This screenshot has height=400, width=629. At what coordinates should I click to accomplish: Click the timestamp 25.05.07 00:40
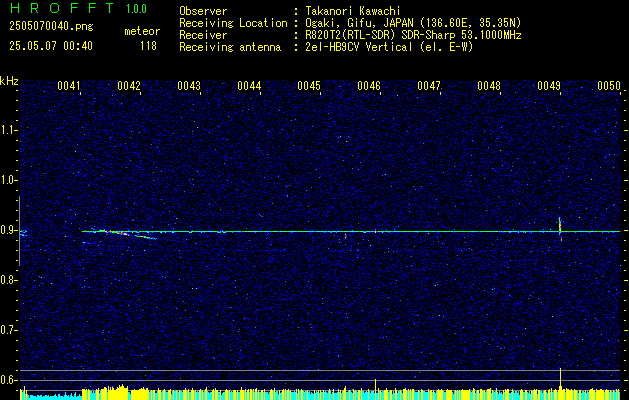click(51, 46)
